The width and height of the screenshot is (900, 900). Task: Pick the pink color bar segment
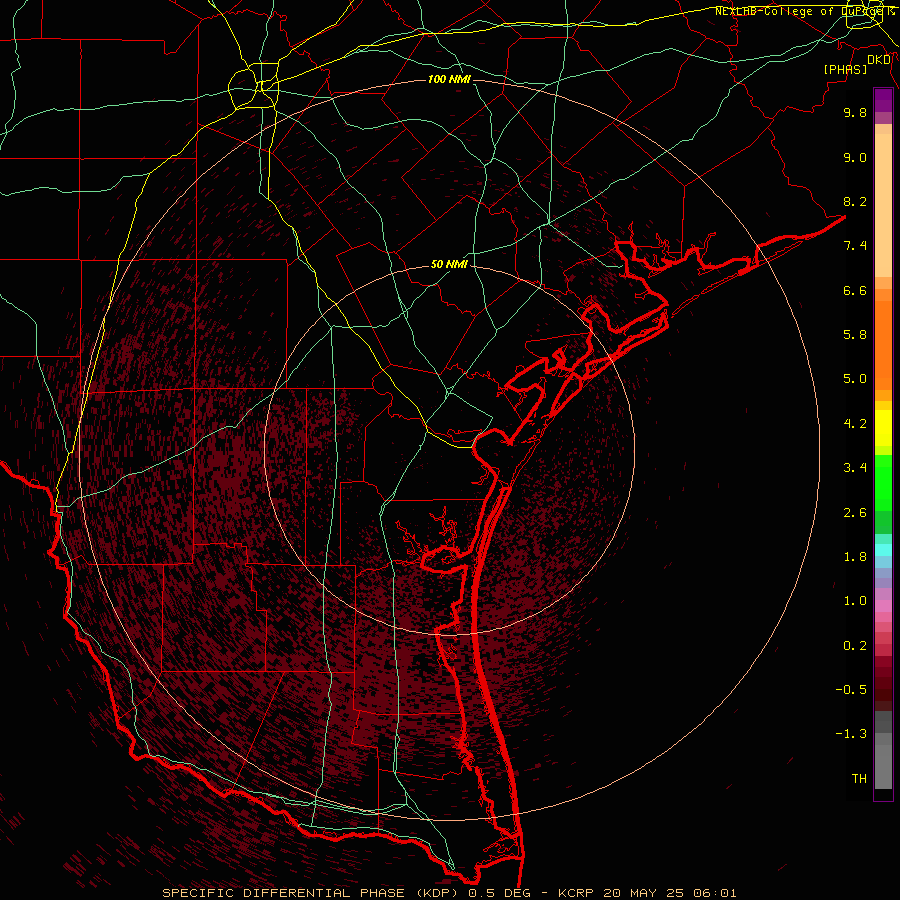click(883, 606)
